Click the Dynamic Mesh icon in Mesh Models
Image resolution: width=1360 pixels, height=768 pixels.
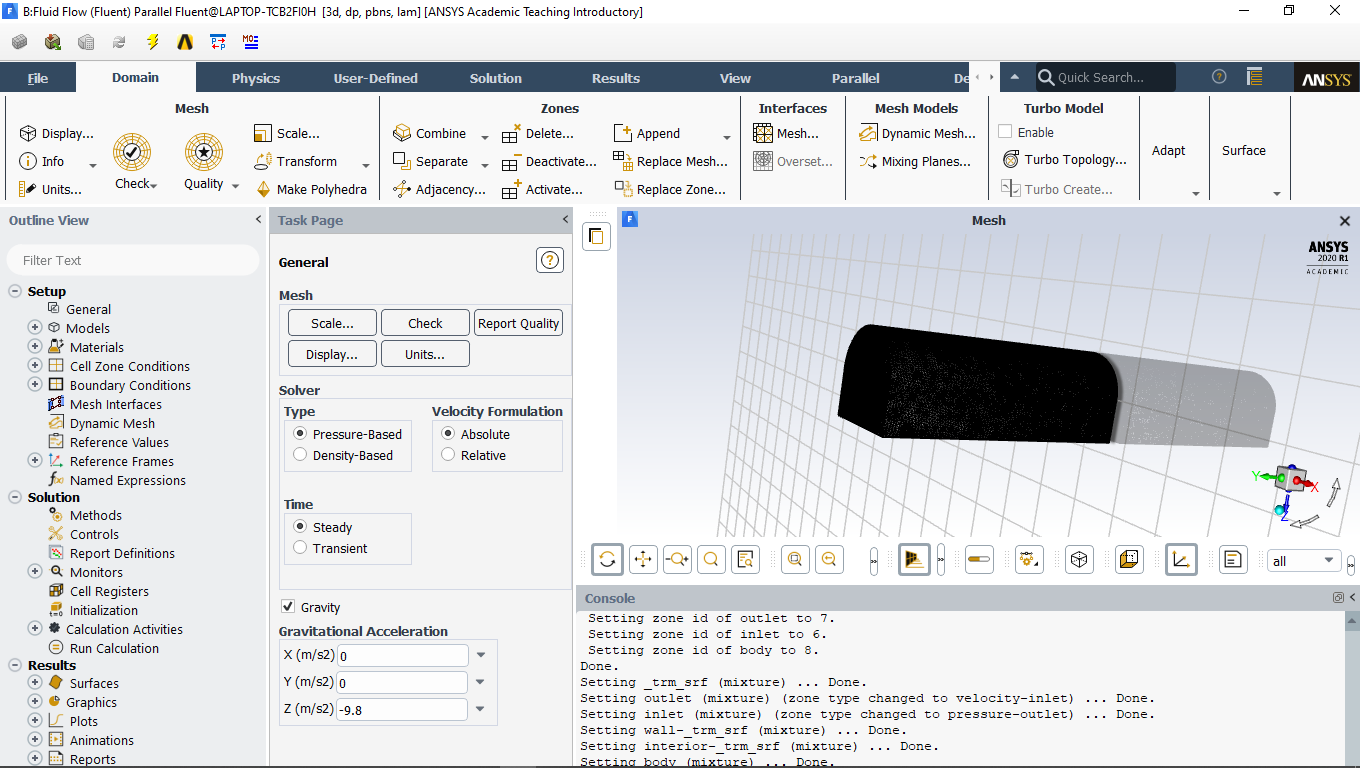(868, 133)
